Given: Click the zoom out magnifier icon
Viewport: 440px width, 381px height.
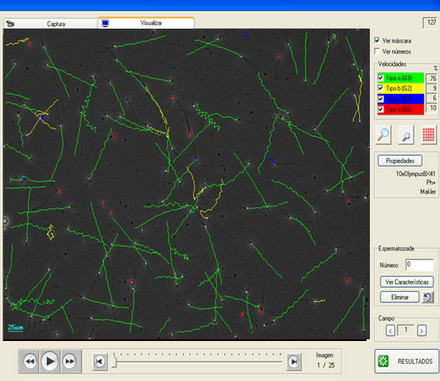Looking at the screenshot, I should tap(406, 135).
